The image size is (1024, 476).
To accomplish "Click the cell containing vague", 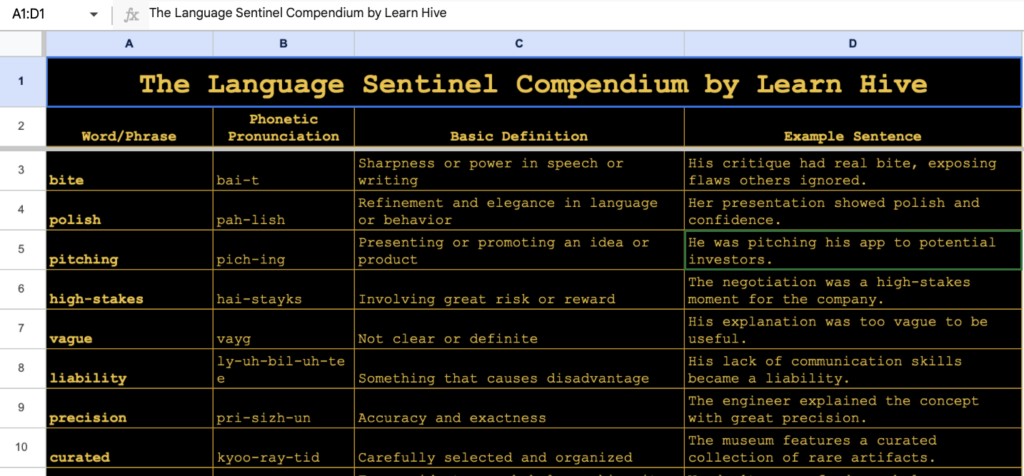I will click(x=129, y=329).
